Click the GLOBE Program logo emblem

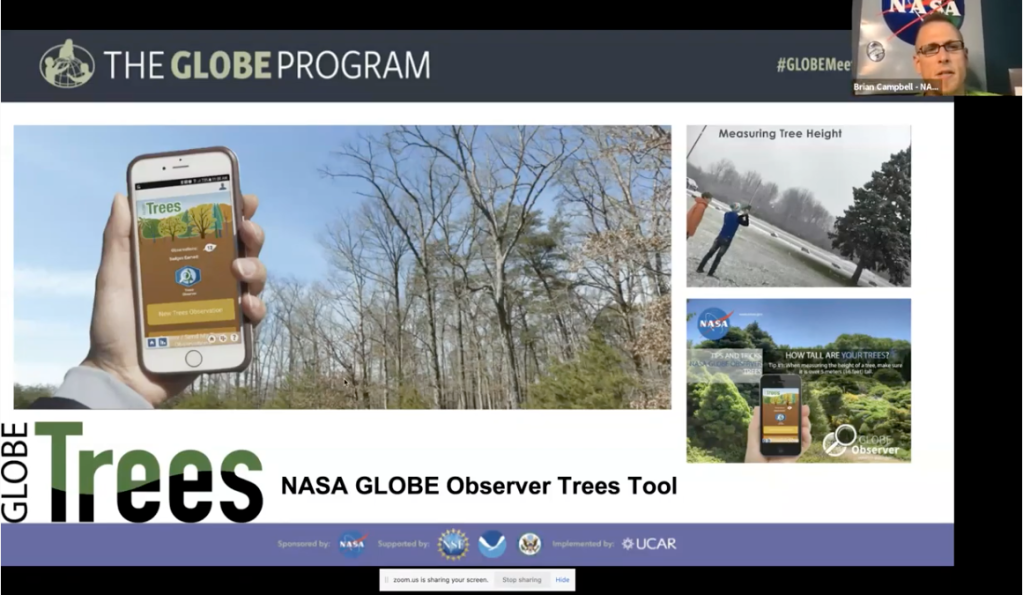point(67,65)
